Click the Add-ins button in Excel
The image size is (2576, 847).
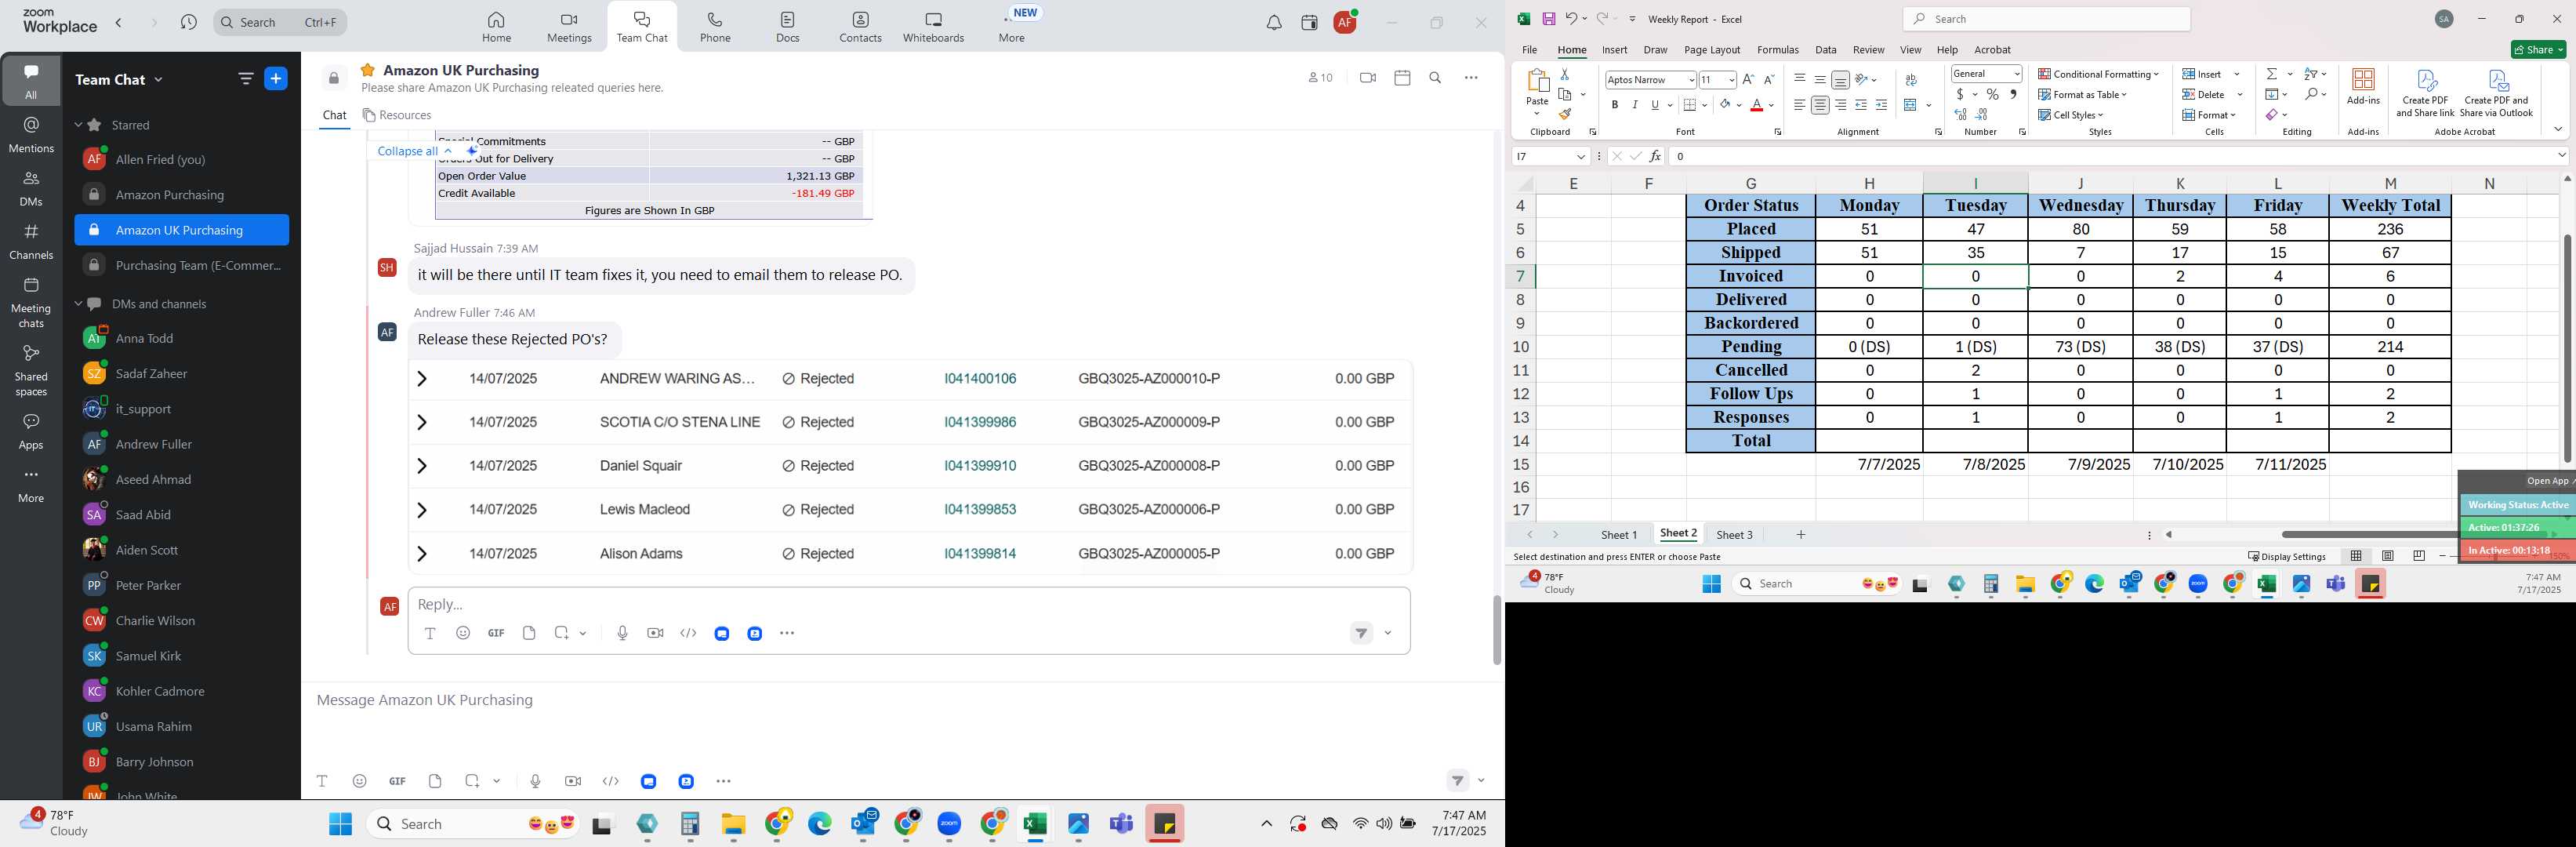pos(2363,87)
